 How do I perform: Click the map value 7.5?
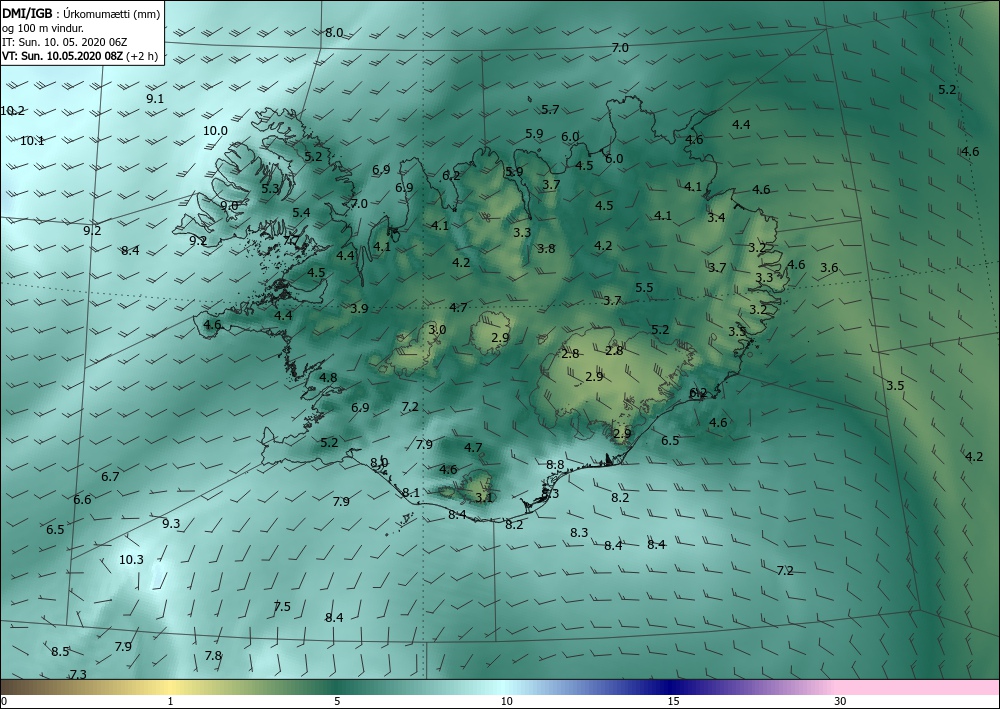coord(282,606)
